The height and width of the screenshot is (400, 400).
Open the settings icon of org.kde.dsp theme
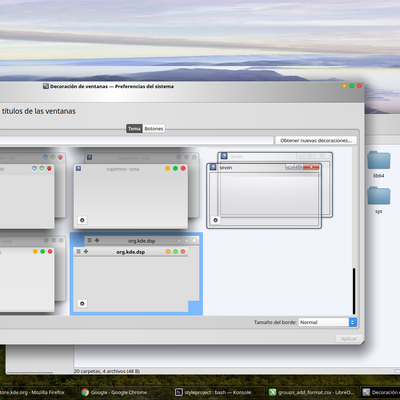pyautogui.click(x=82, y=303)
